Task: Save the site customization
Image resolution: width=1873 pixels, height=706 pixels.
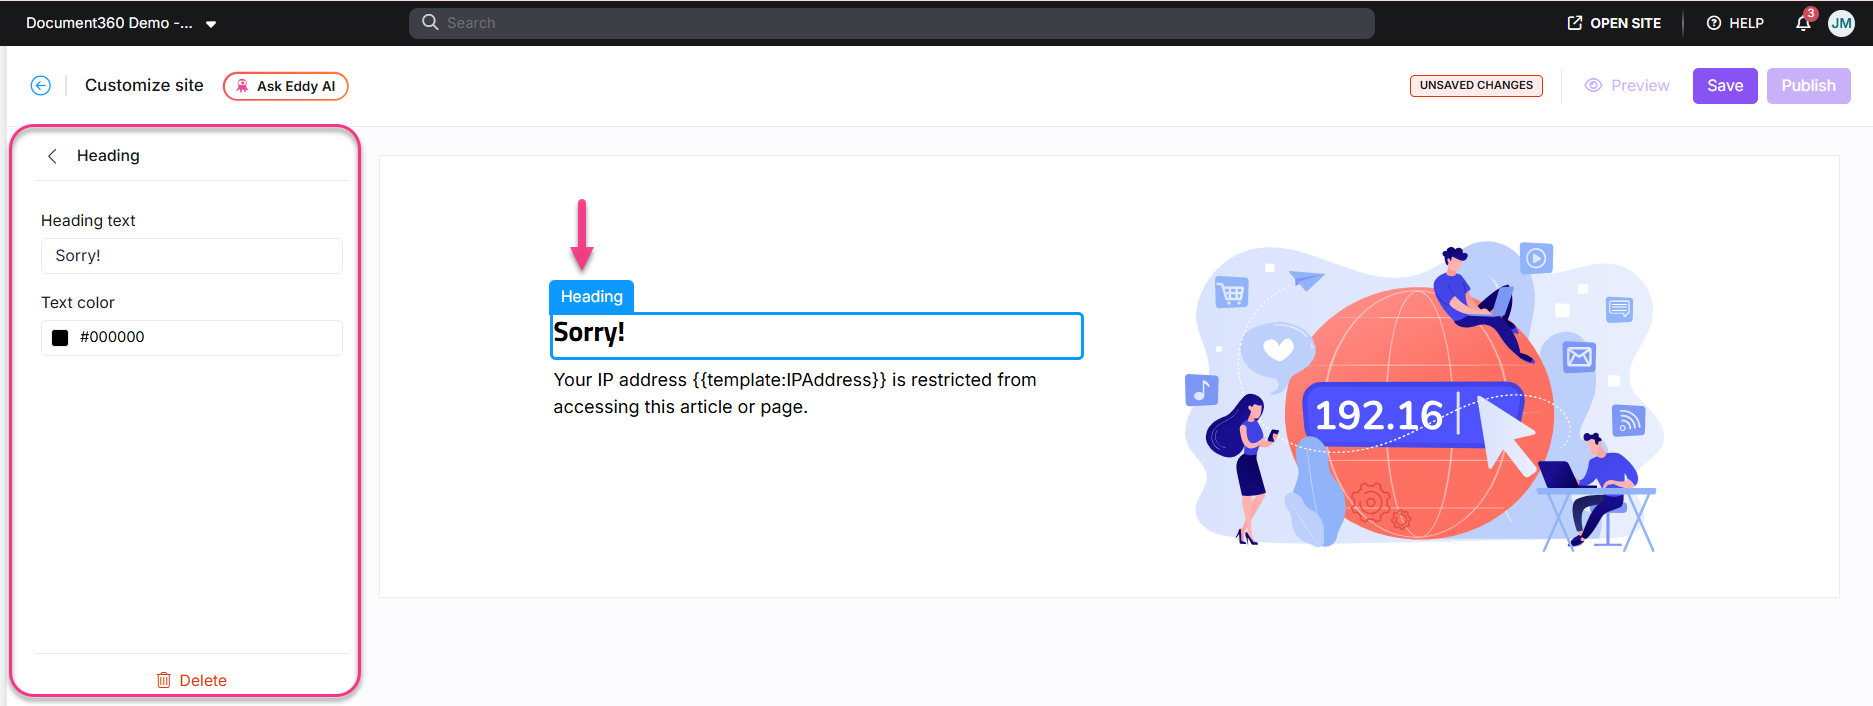Action: [x=1725, y=86]
